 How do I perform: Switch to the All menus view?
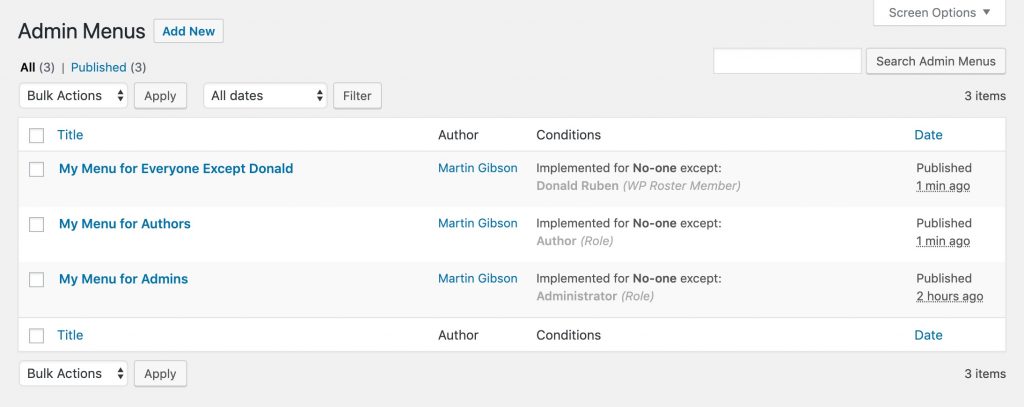27,67
